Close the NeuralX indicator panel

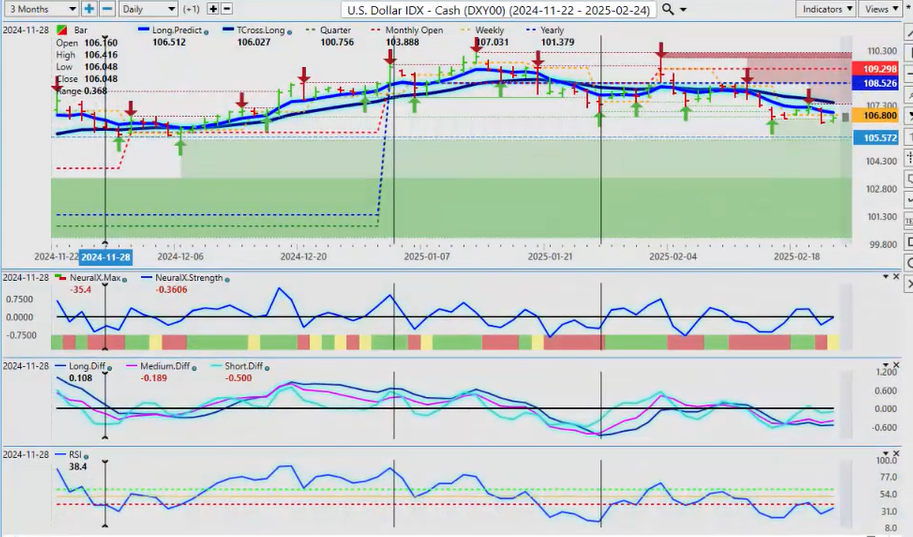[x=896, y=276]
